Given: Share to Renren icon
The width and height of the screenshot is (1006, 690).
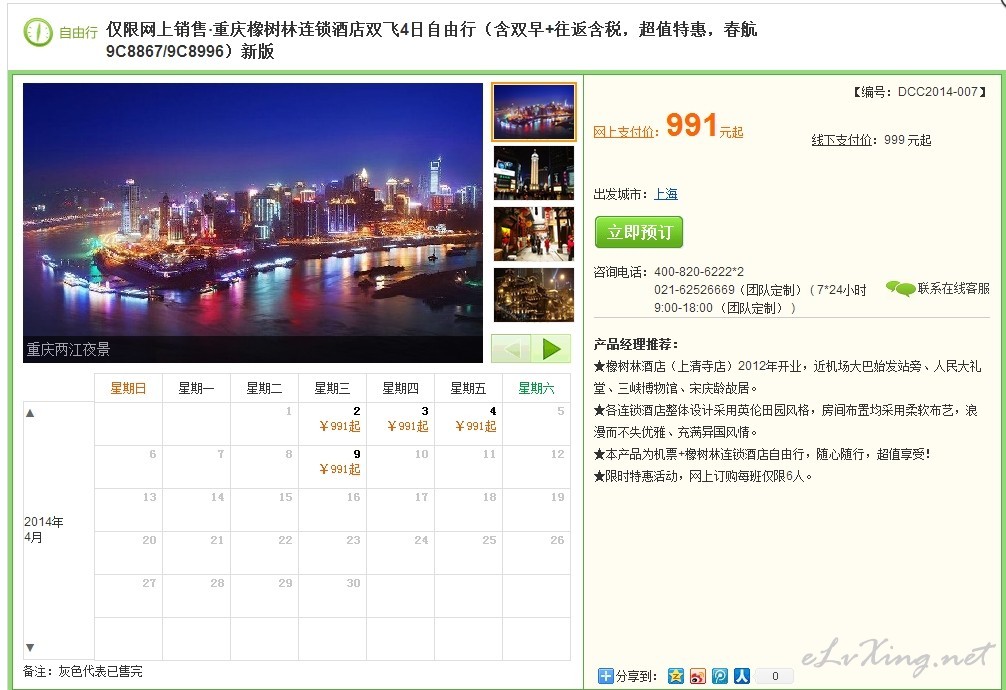Looking at the screenshot, I should click(x=742, y=676).
